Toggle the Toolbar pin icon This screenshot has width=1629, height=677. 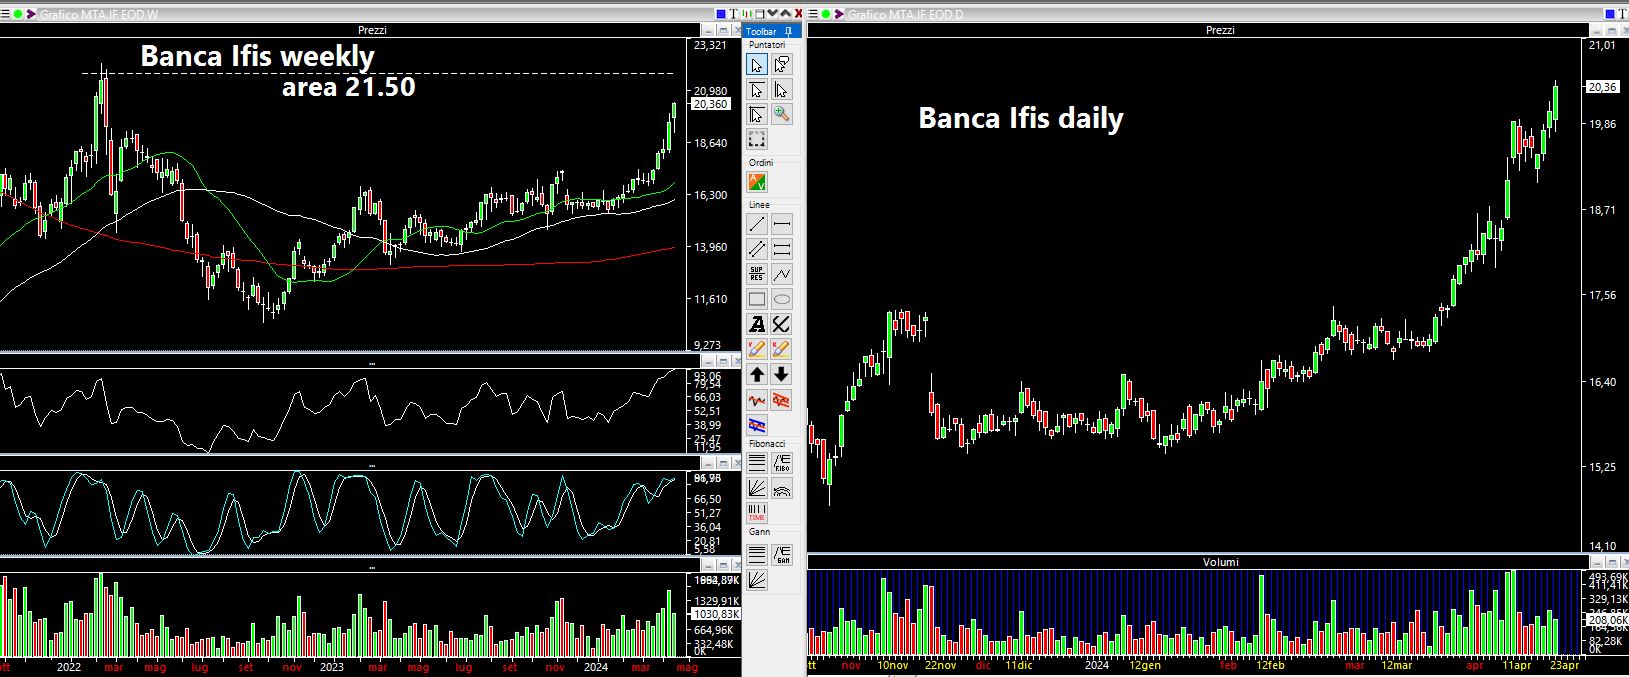point(789,32)
